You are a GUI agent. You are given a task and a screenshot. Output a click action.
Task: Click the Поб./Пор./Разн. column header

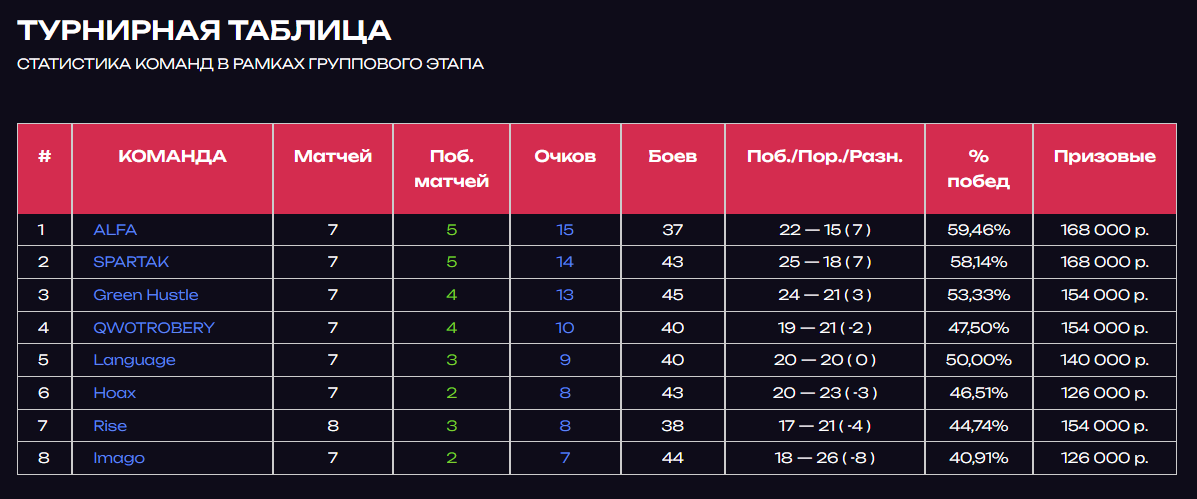click(x=825, y=157)
